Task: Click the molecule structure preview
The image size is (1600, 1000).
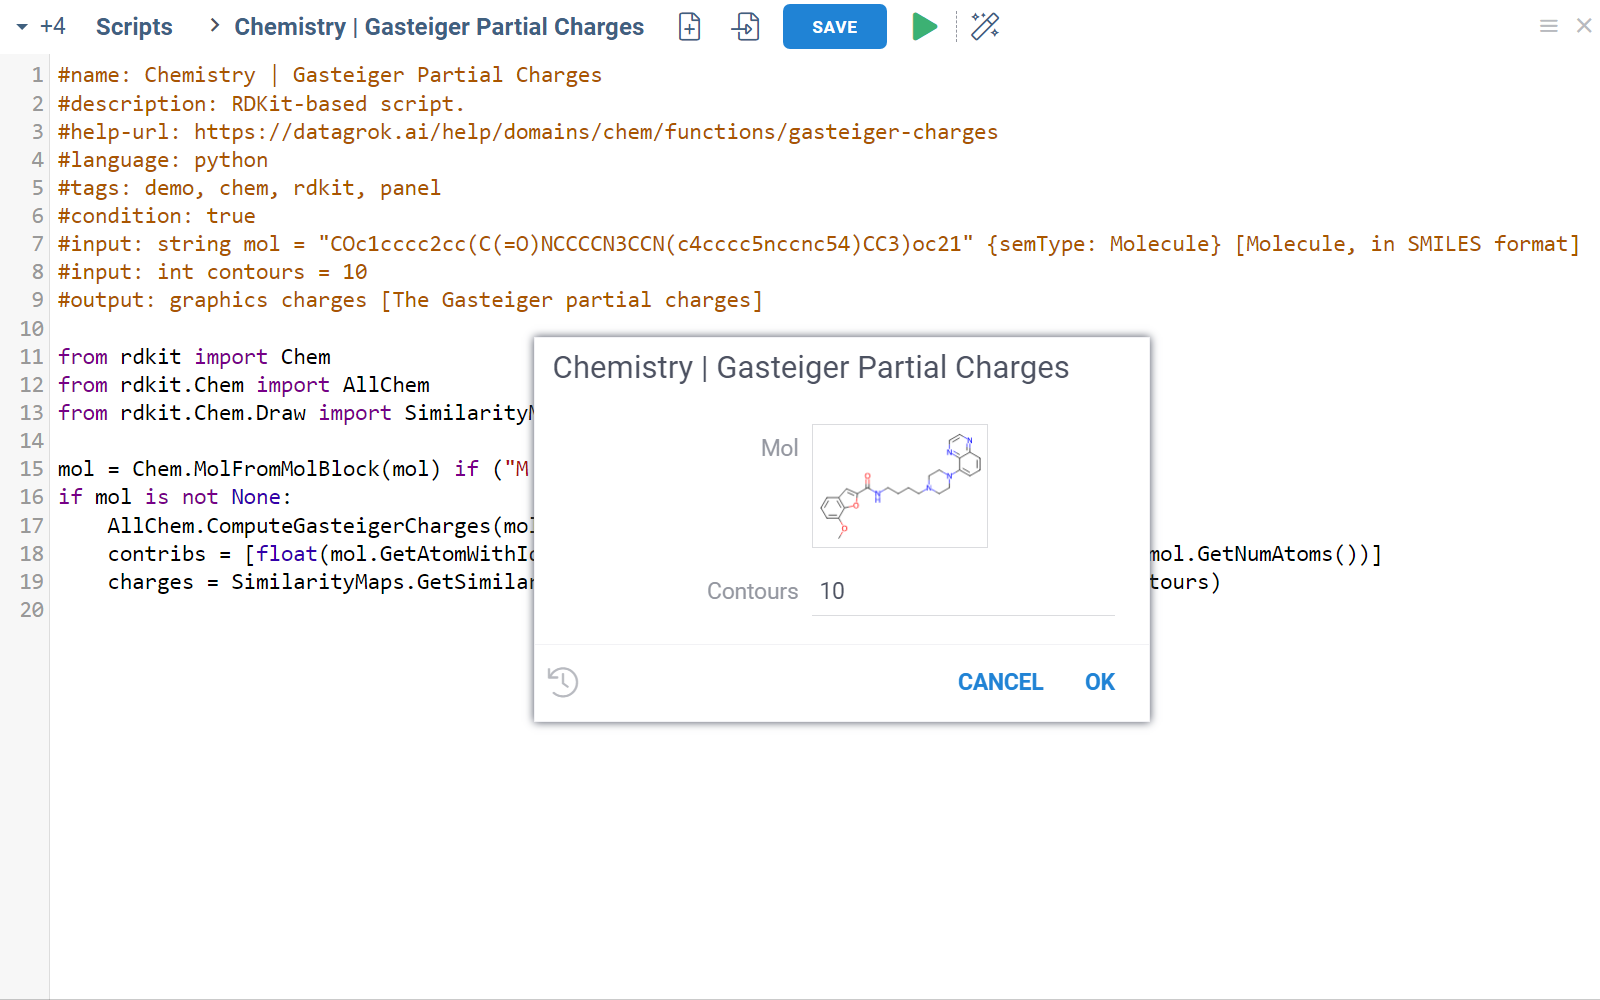Action: click(898, 486)
